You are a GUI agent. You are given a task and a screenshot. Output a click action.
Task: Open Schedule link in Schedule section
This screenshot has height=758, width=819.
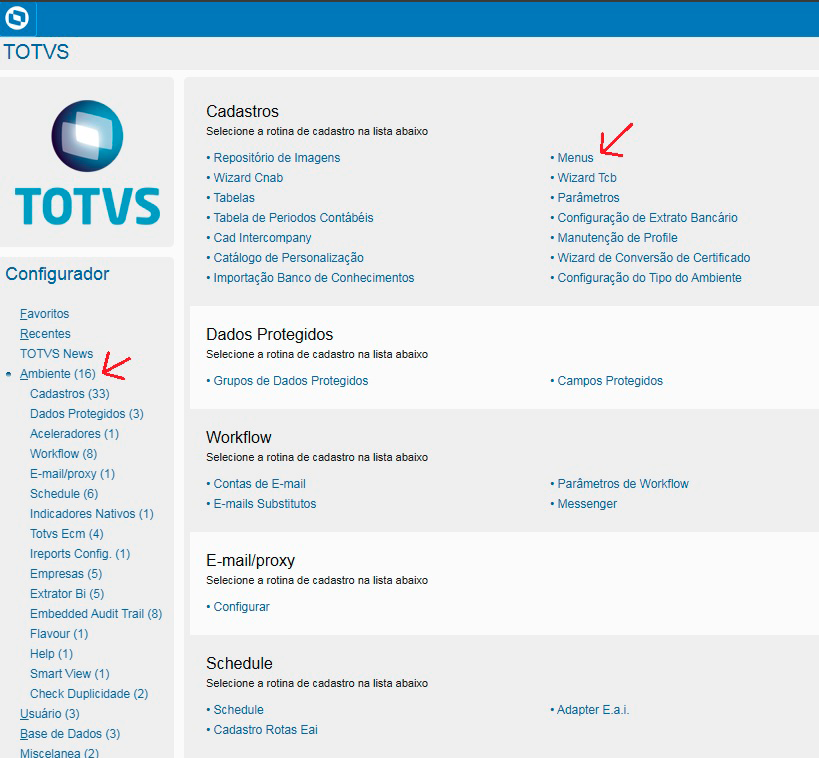point(239,710)
